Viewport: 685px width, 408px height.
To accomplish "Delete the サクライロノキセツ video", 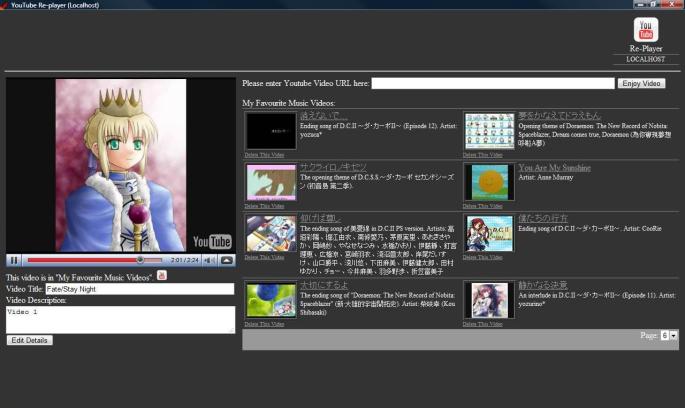I will coord(264,206).
